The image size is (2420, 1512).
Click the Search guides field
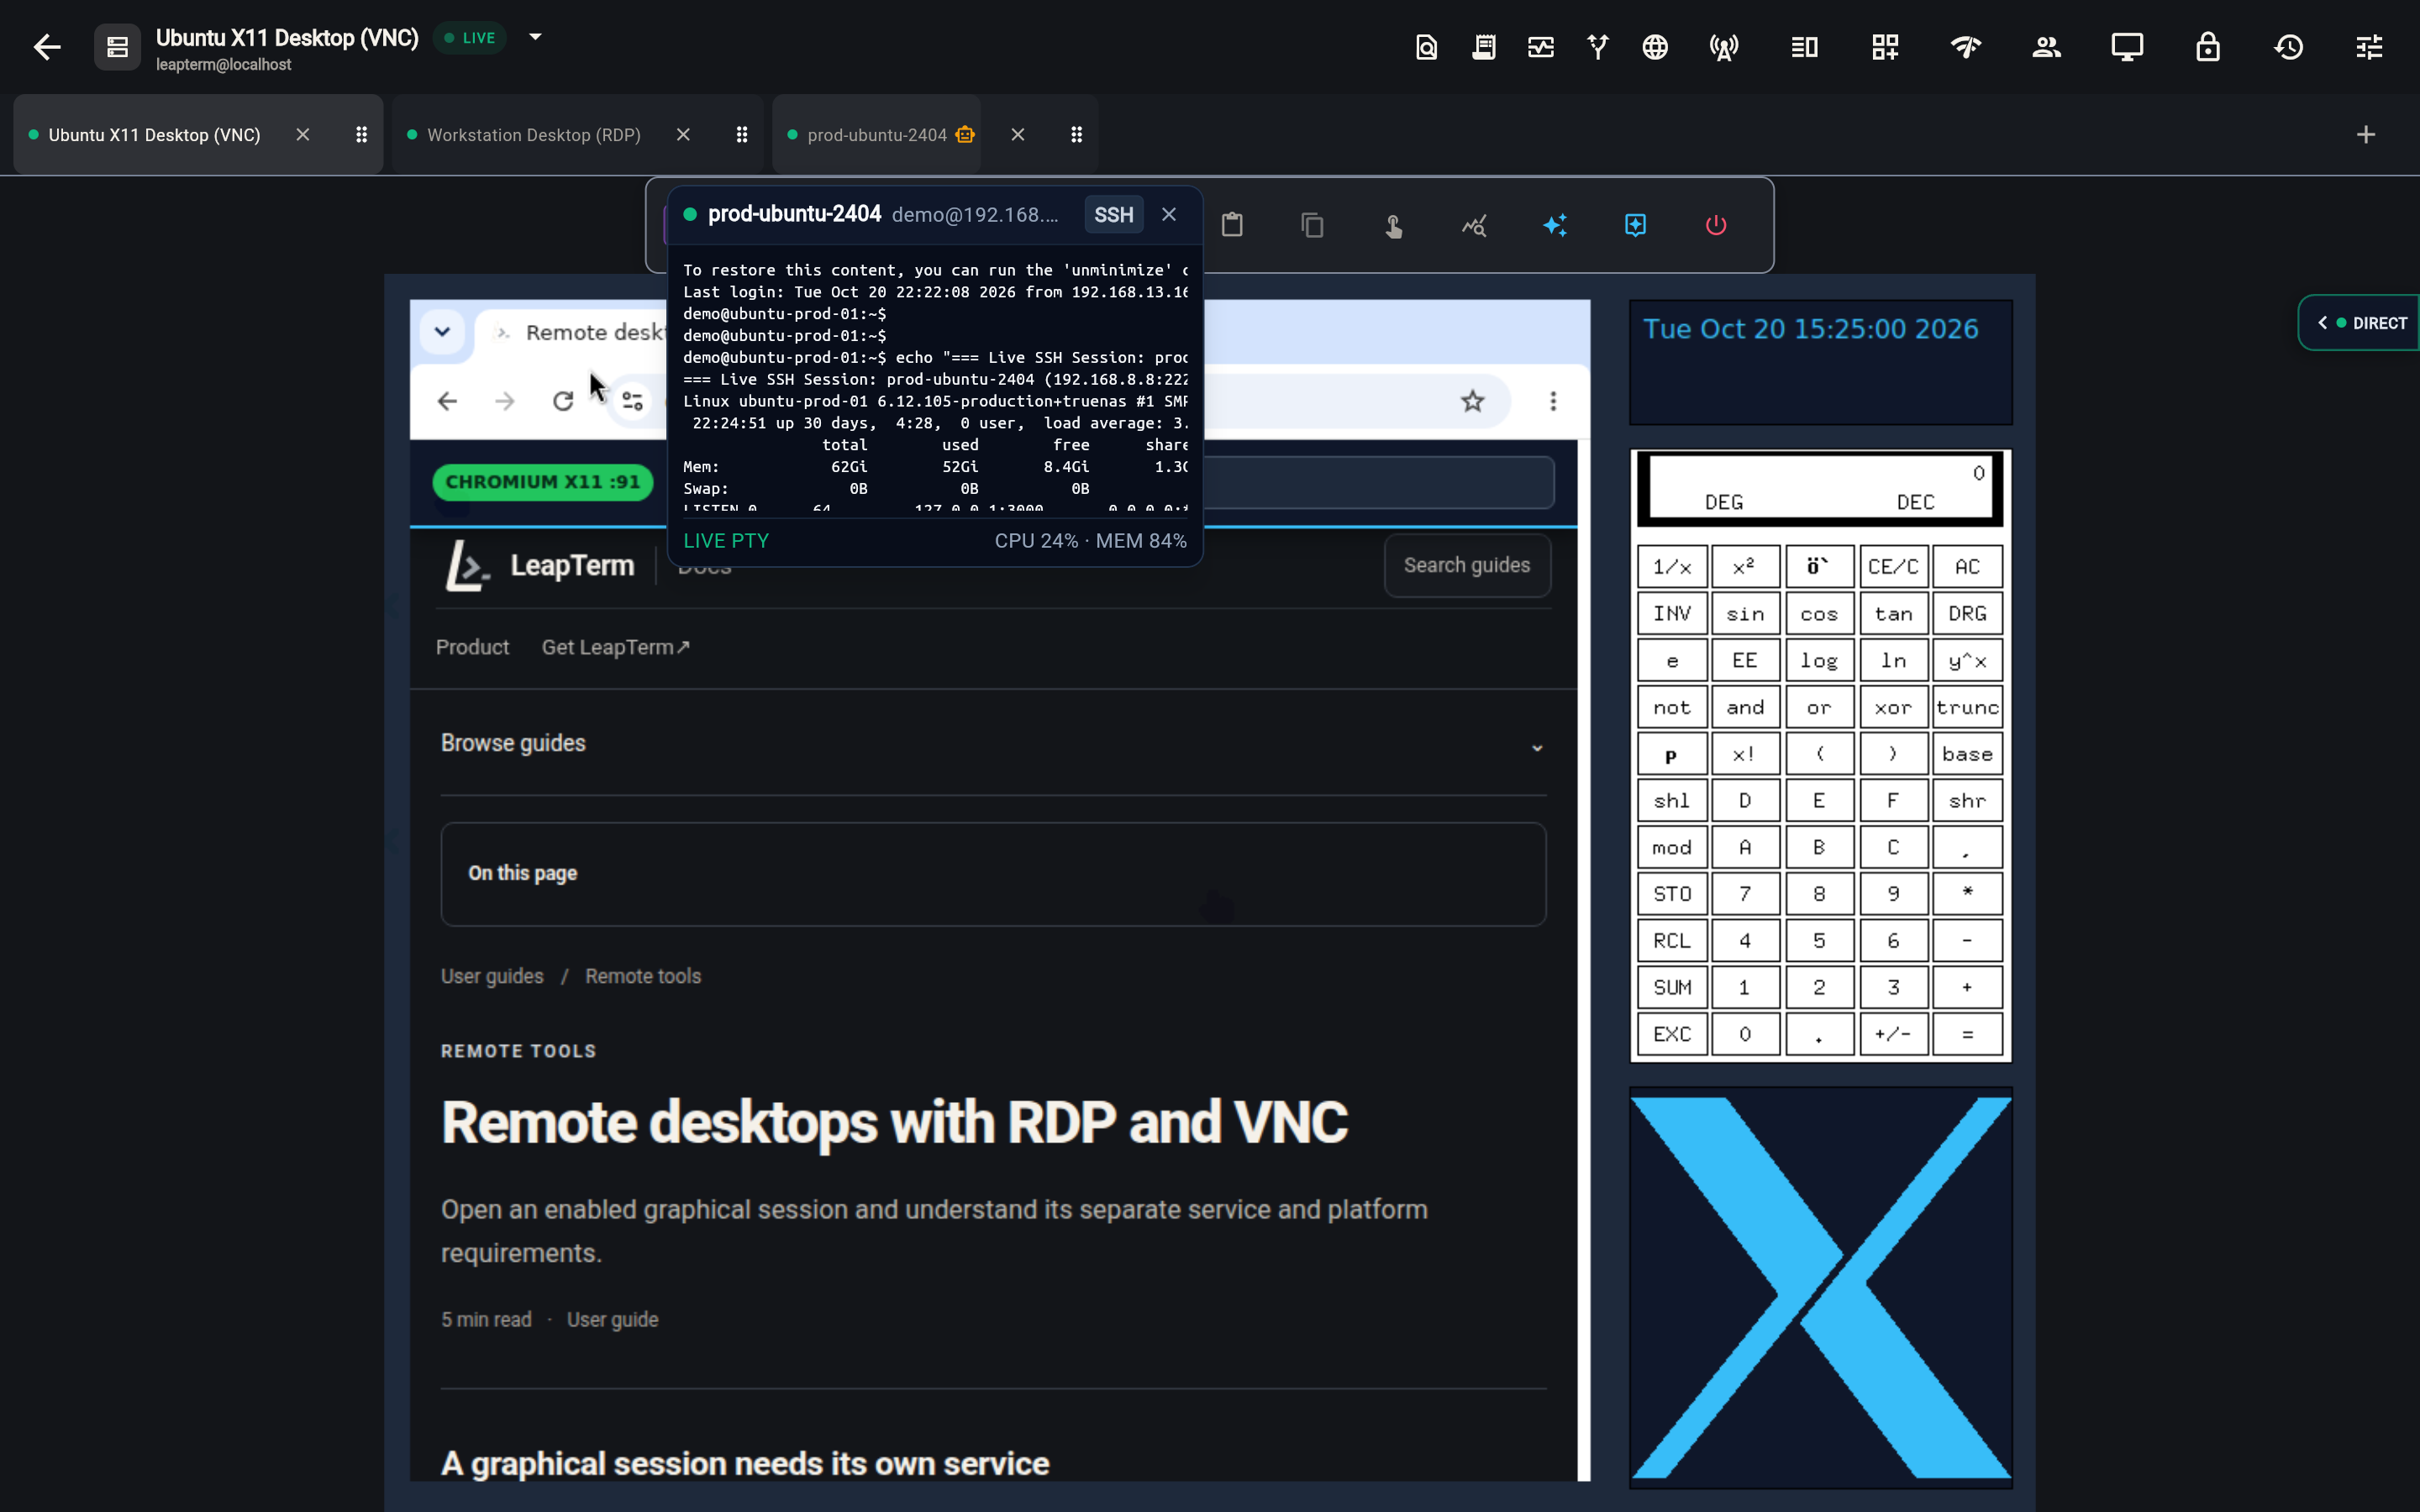1467,566
